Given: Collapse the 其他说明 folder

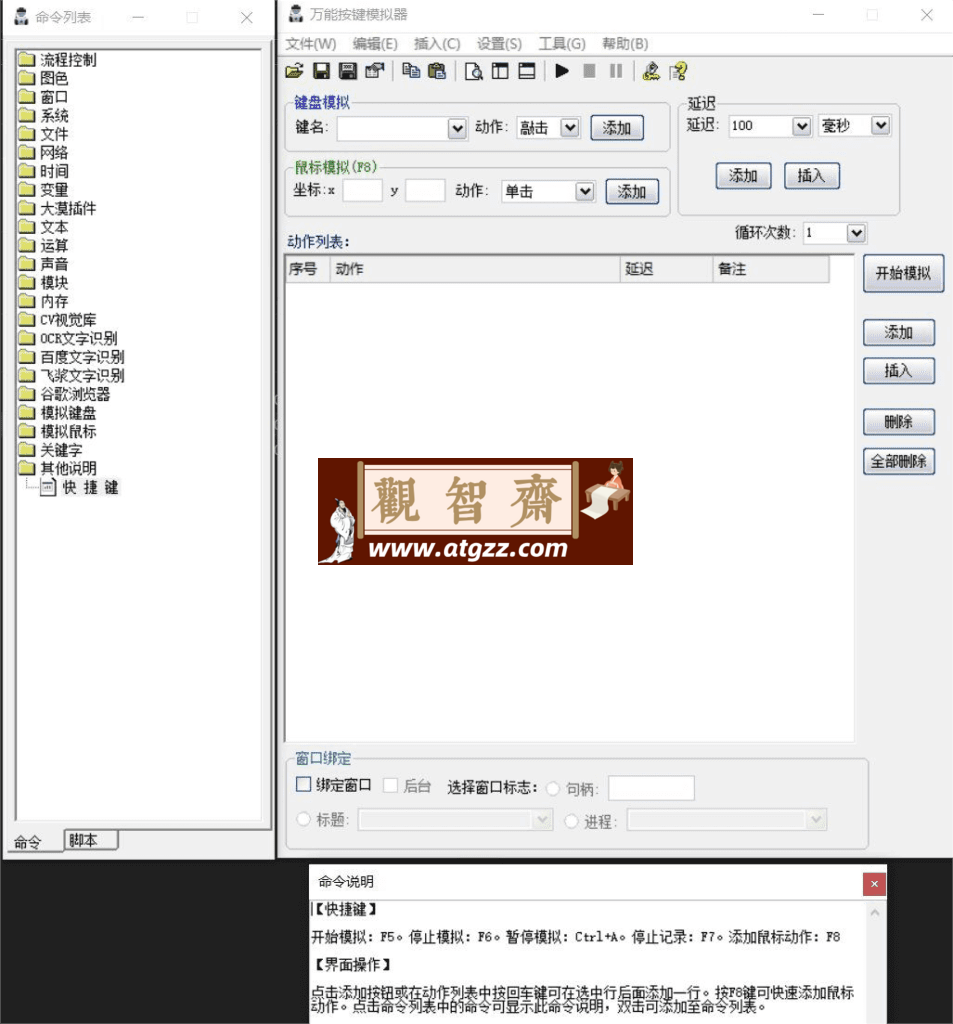Looking at the screenshot, I should [57, 468].
